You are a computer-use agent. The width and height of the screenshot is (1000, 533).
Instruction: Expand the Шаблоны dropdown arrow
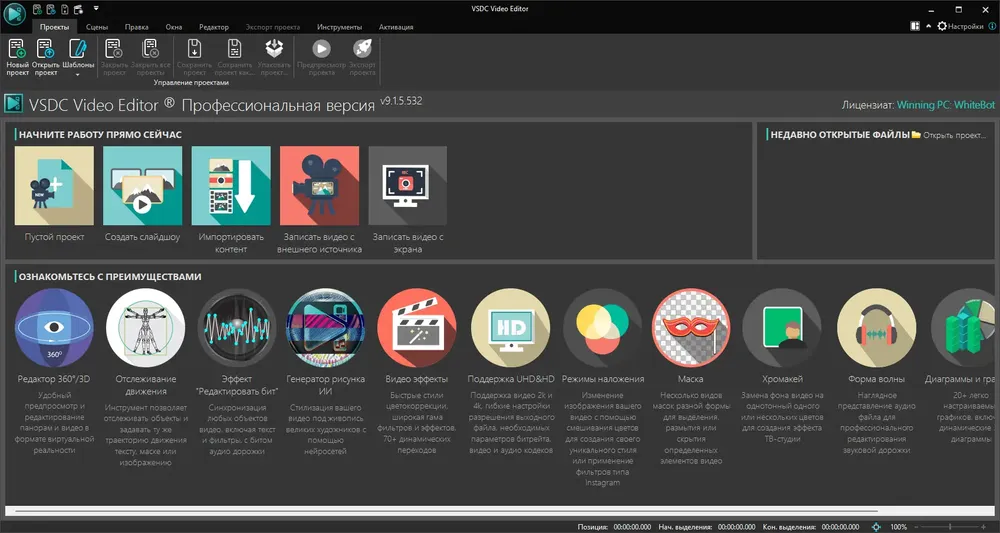[78, 75]
